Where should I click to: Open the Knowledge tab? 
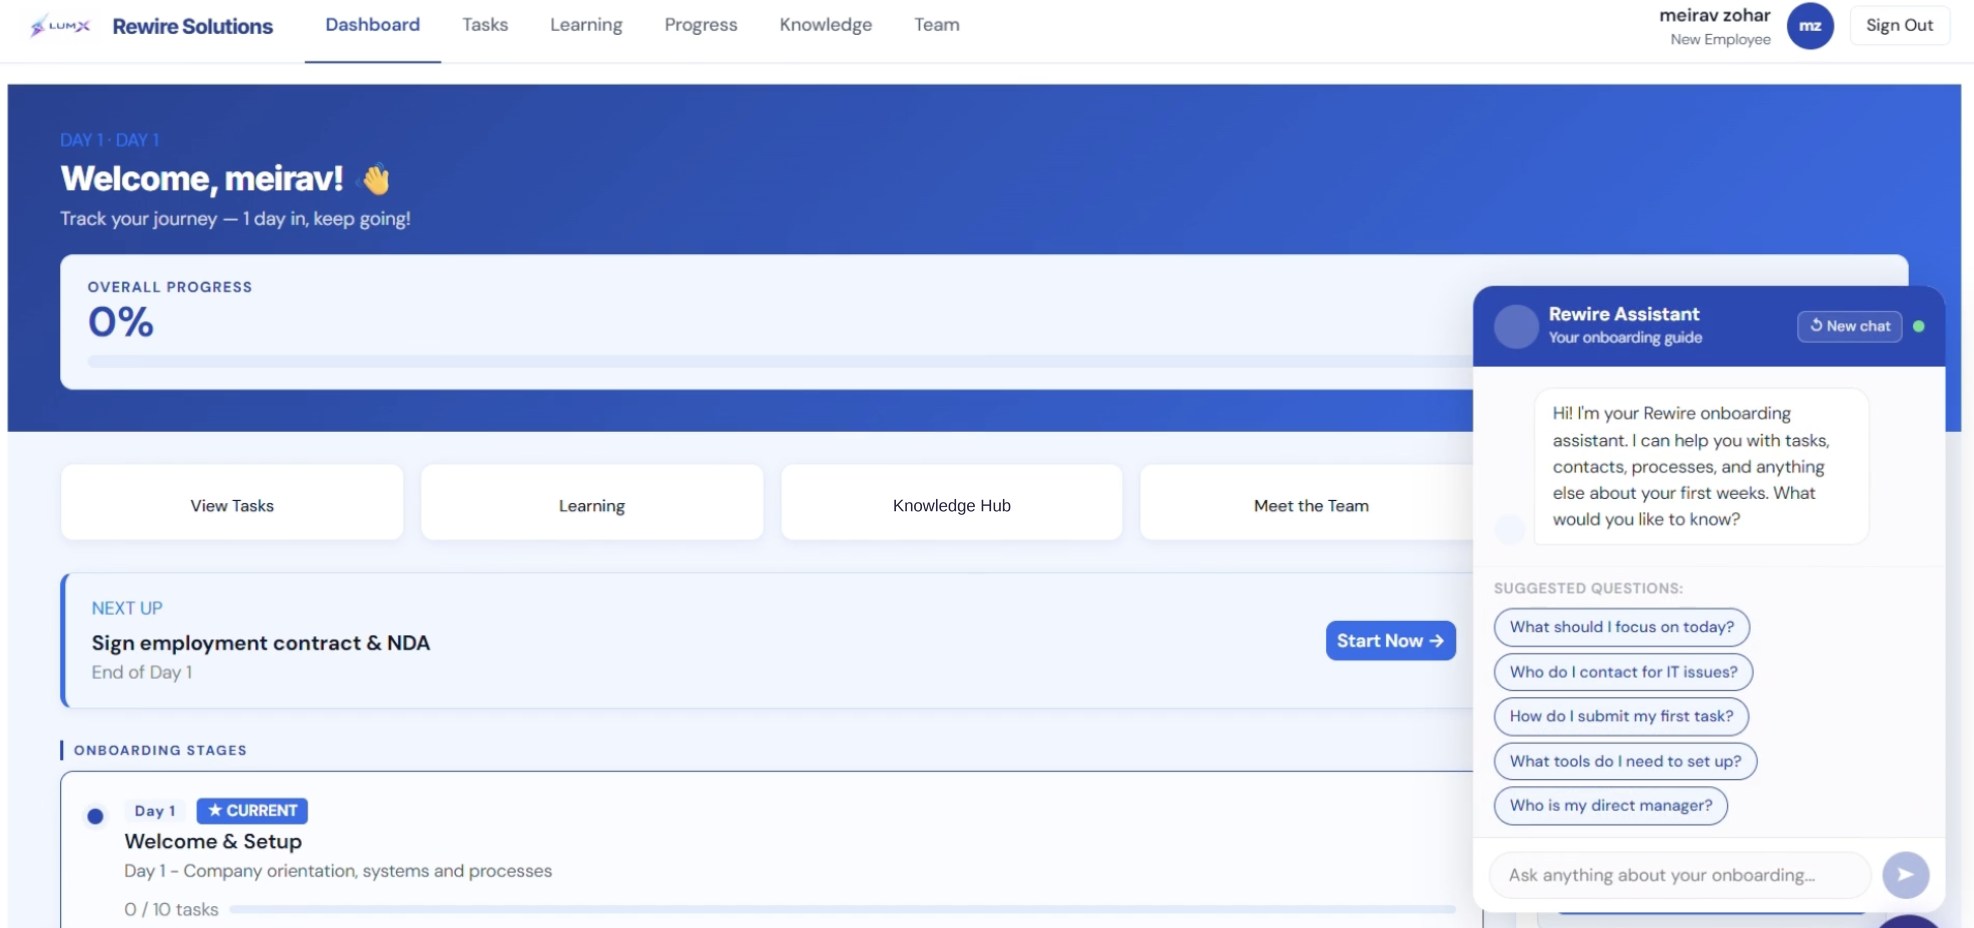pyautogui.click(x=826, y=25)
